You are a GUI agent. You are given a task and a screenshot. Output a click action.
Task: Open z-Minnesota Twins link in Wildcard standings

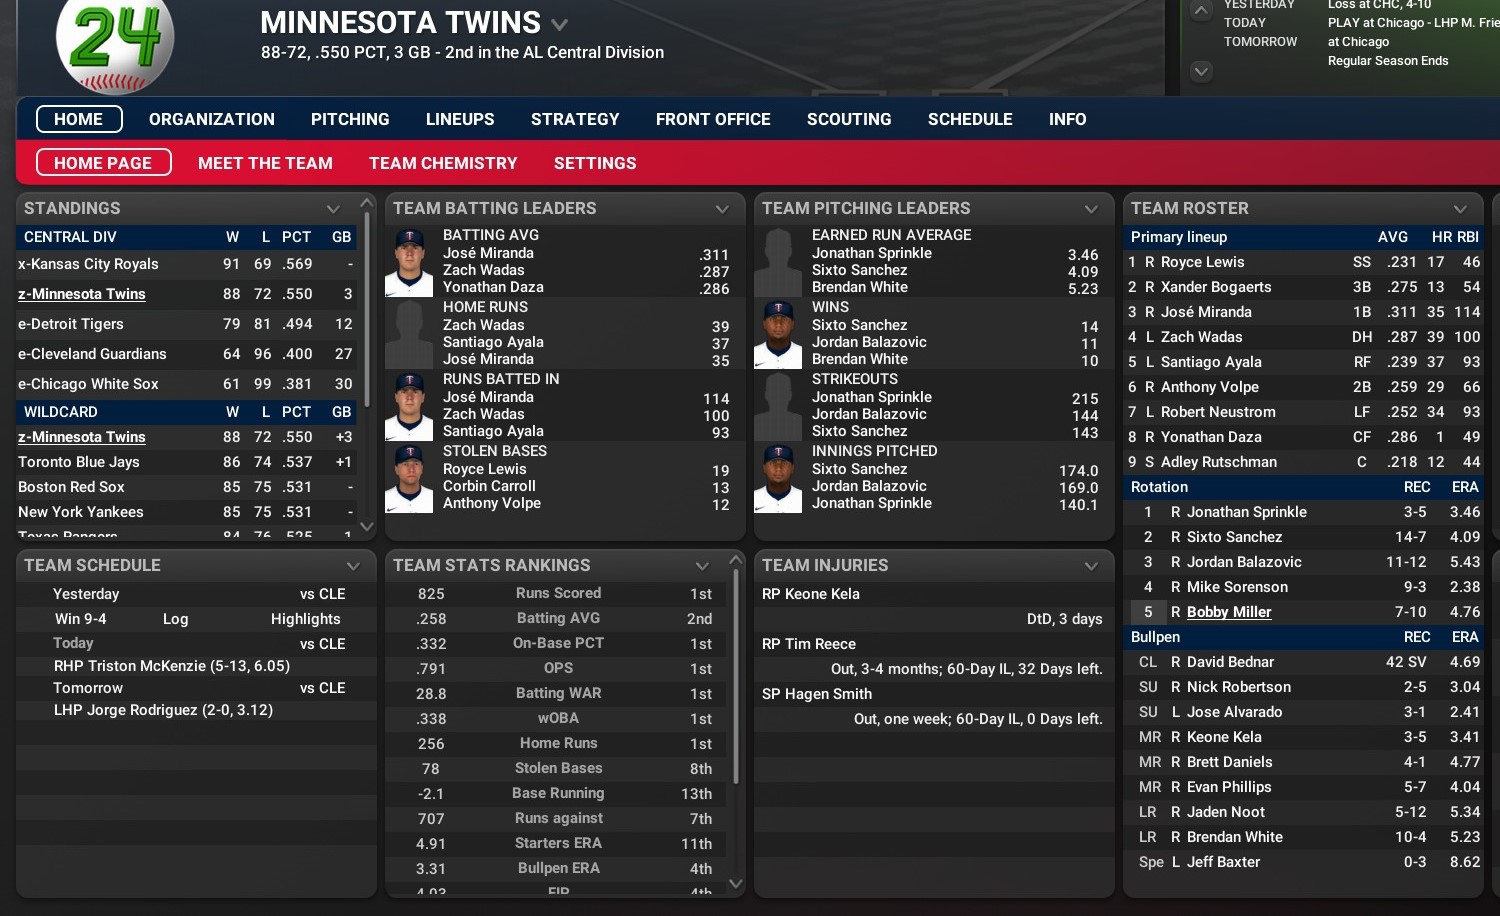(x=82, y=437)
